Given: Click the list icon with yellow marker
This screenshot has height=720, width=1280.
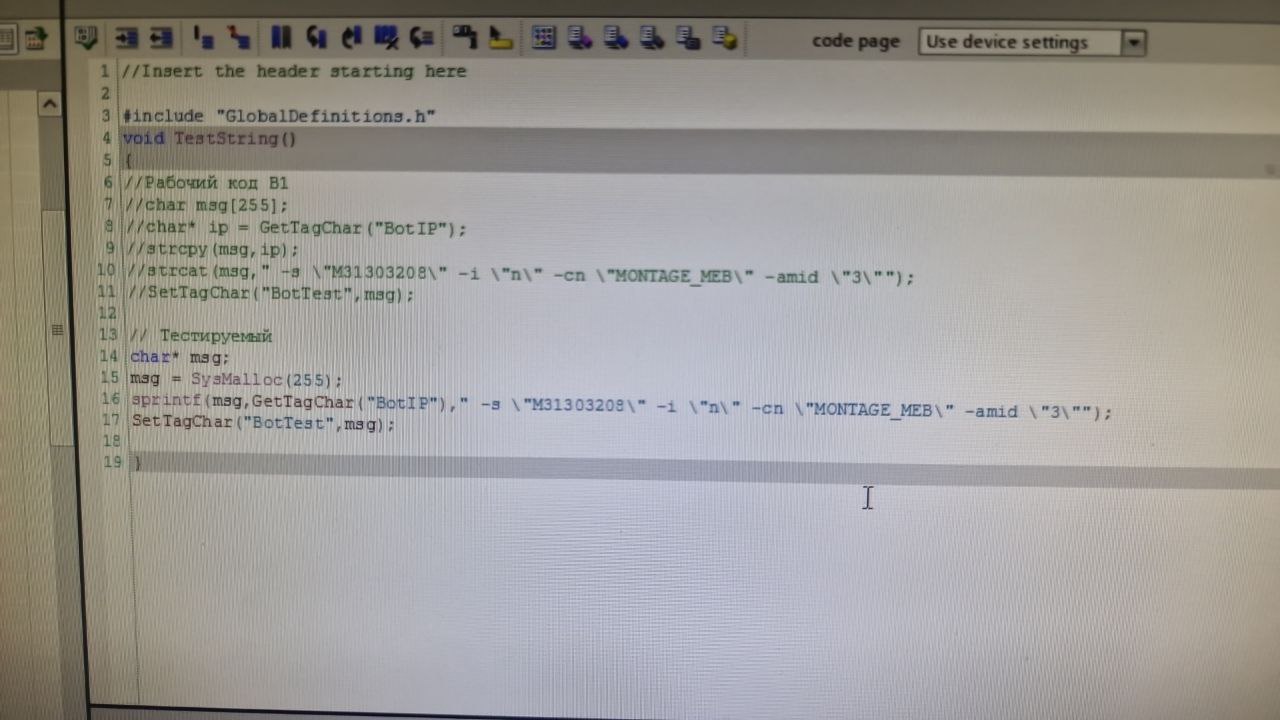Looking at the screenshot, I should tap(724, 38).
